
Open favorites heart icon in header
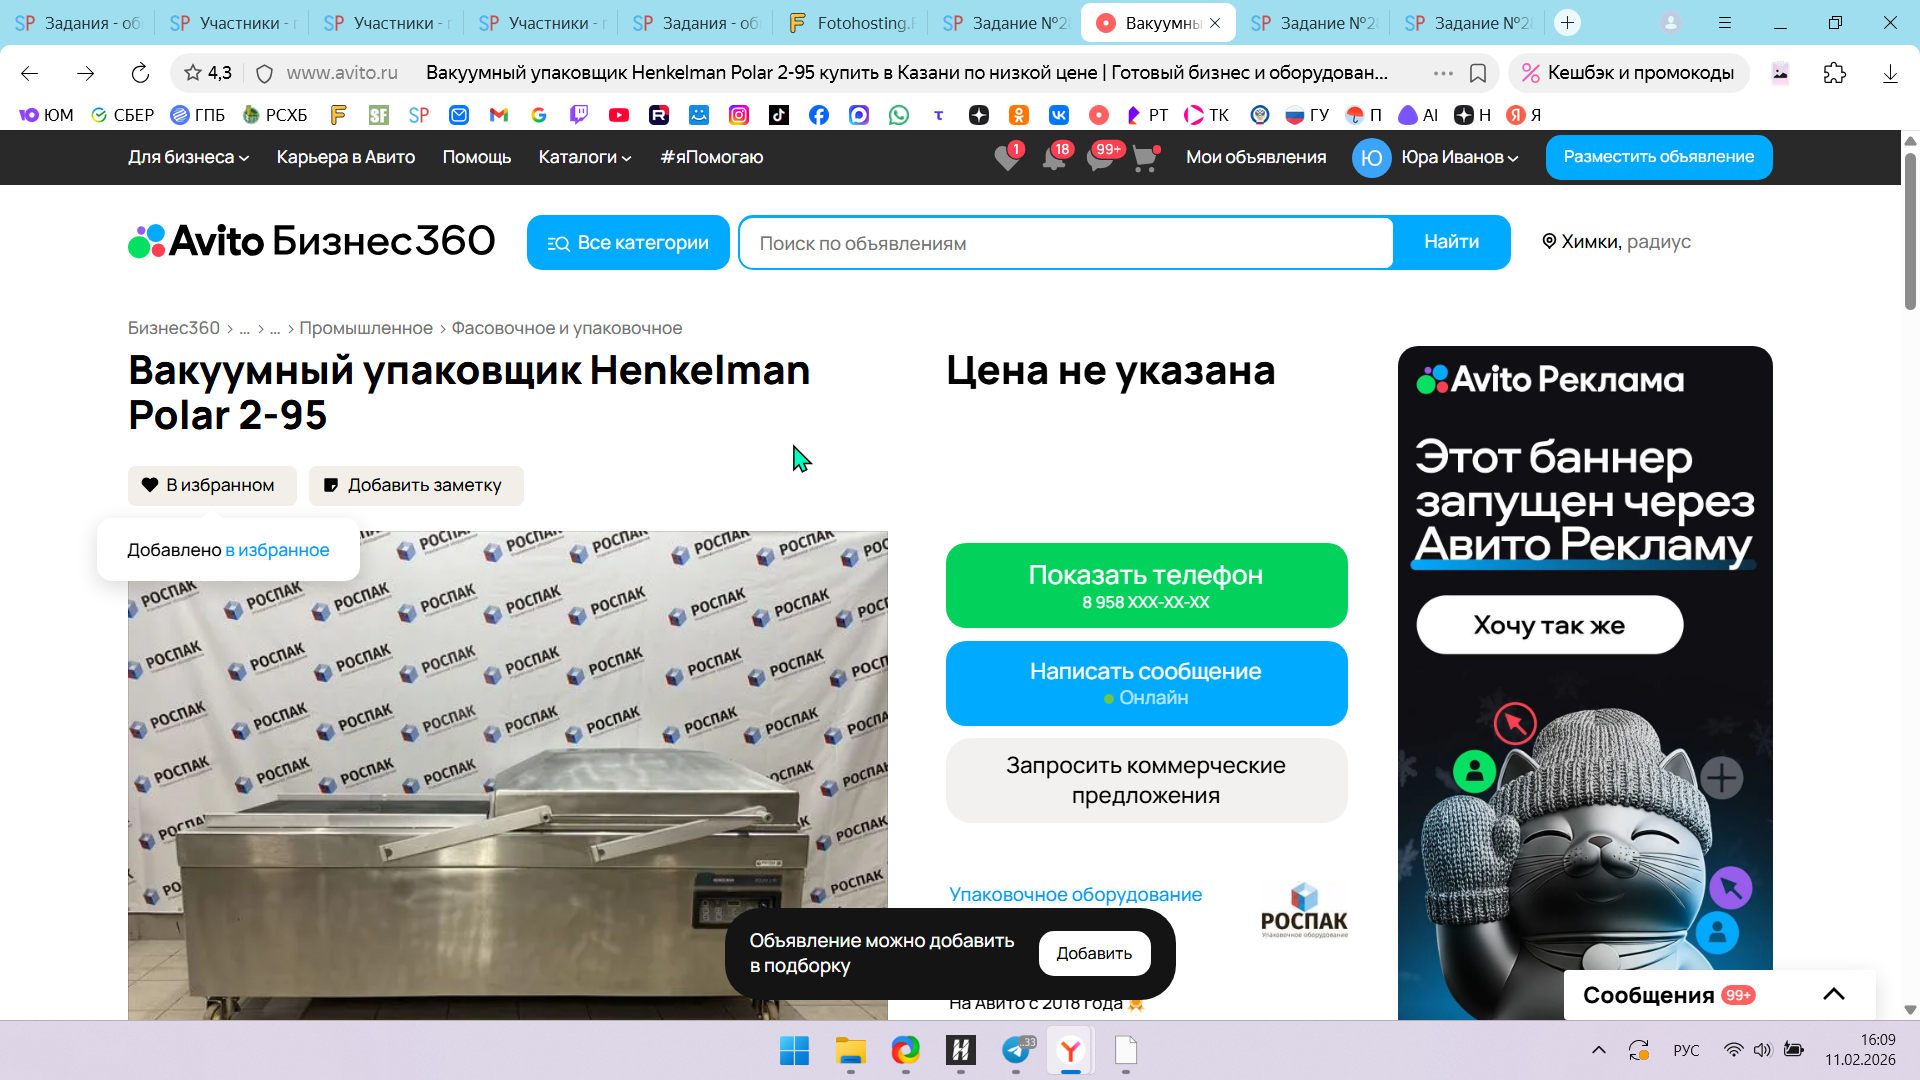point(1007,158)
